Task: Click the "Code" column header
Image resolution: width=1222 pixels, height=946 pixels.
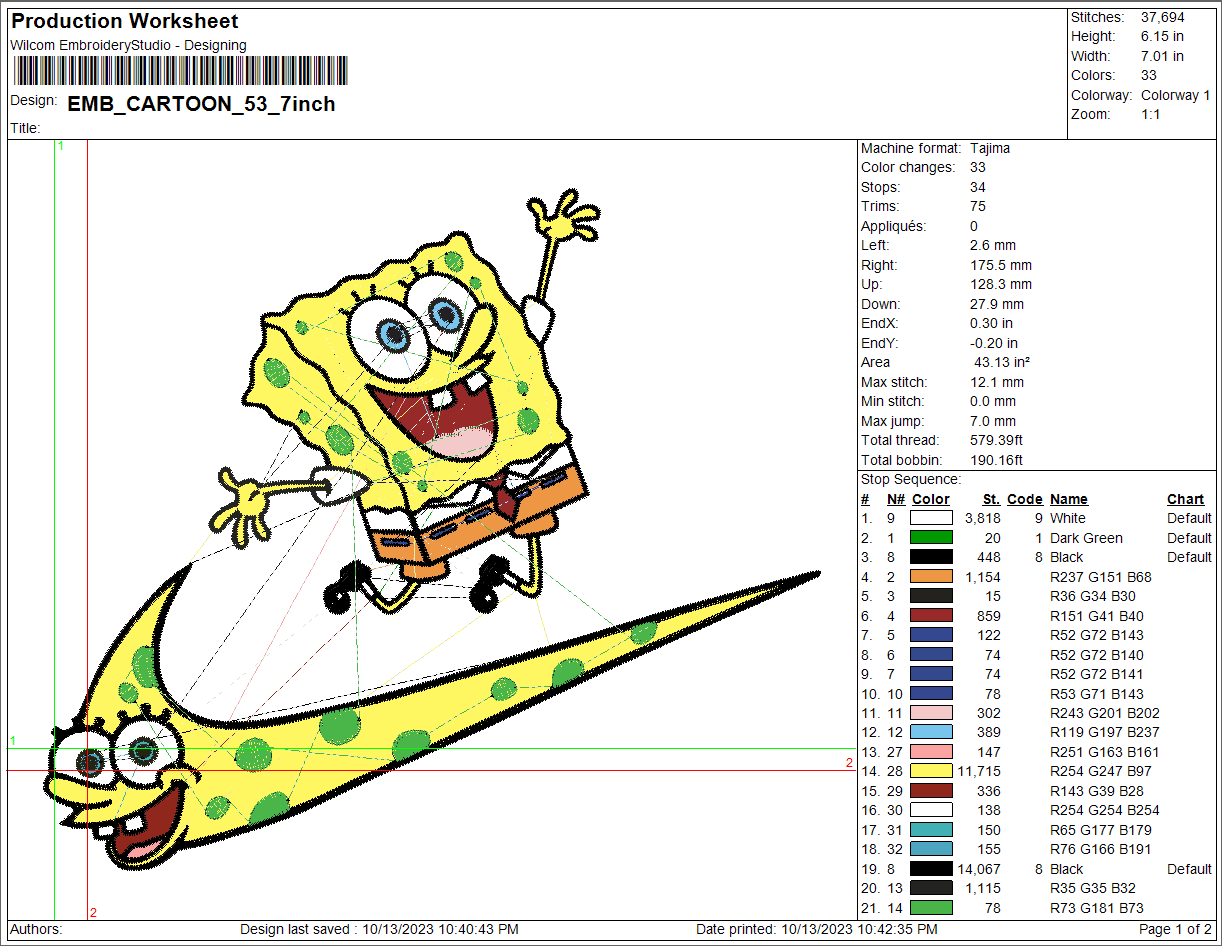Action: coord(1024,499)
